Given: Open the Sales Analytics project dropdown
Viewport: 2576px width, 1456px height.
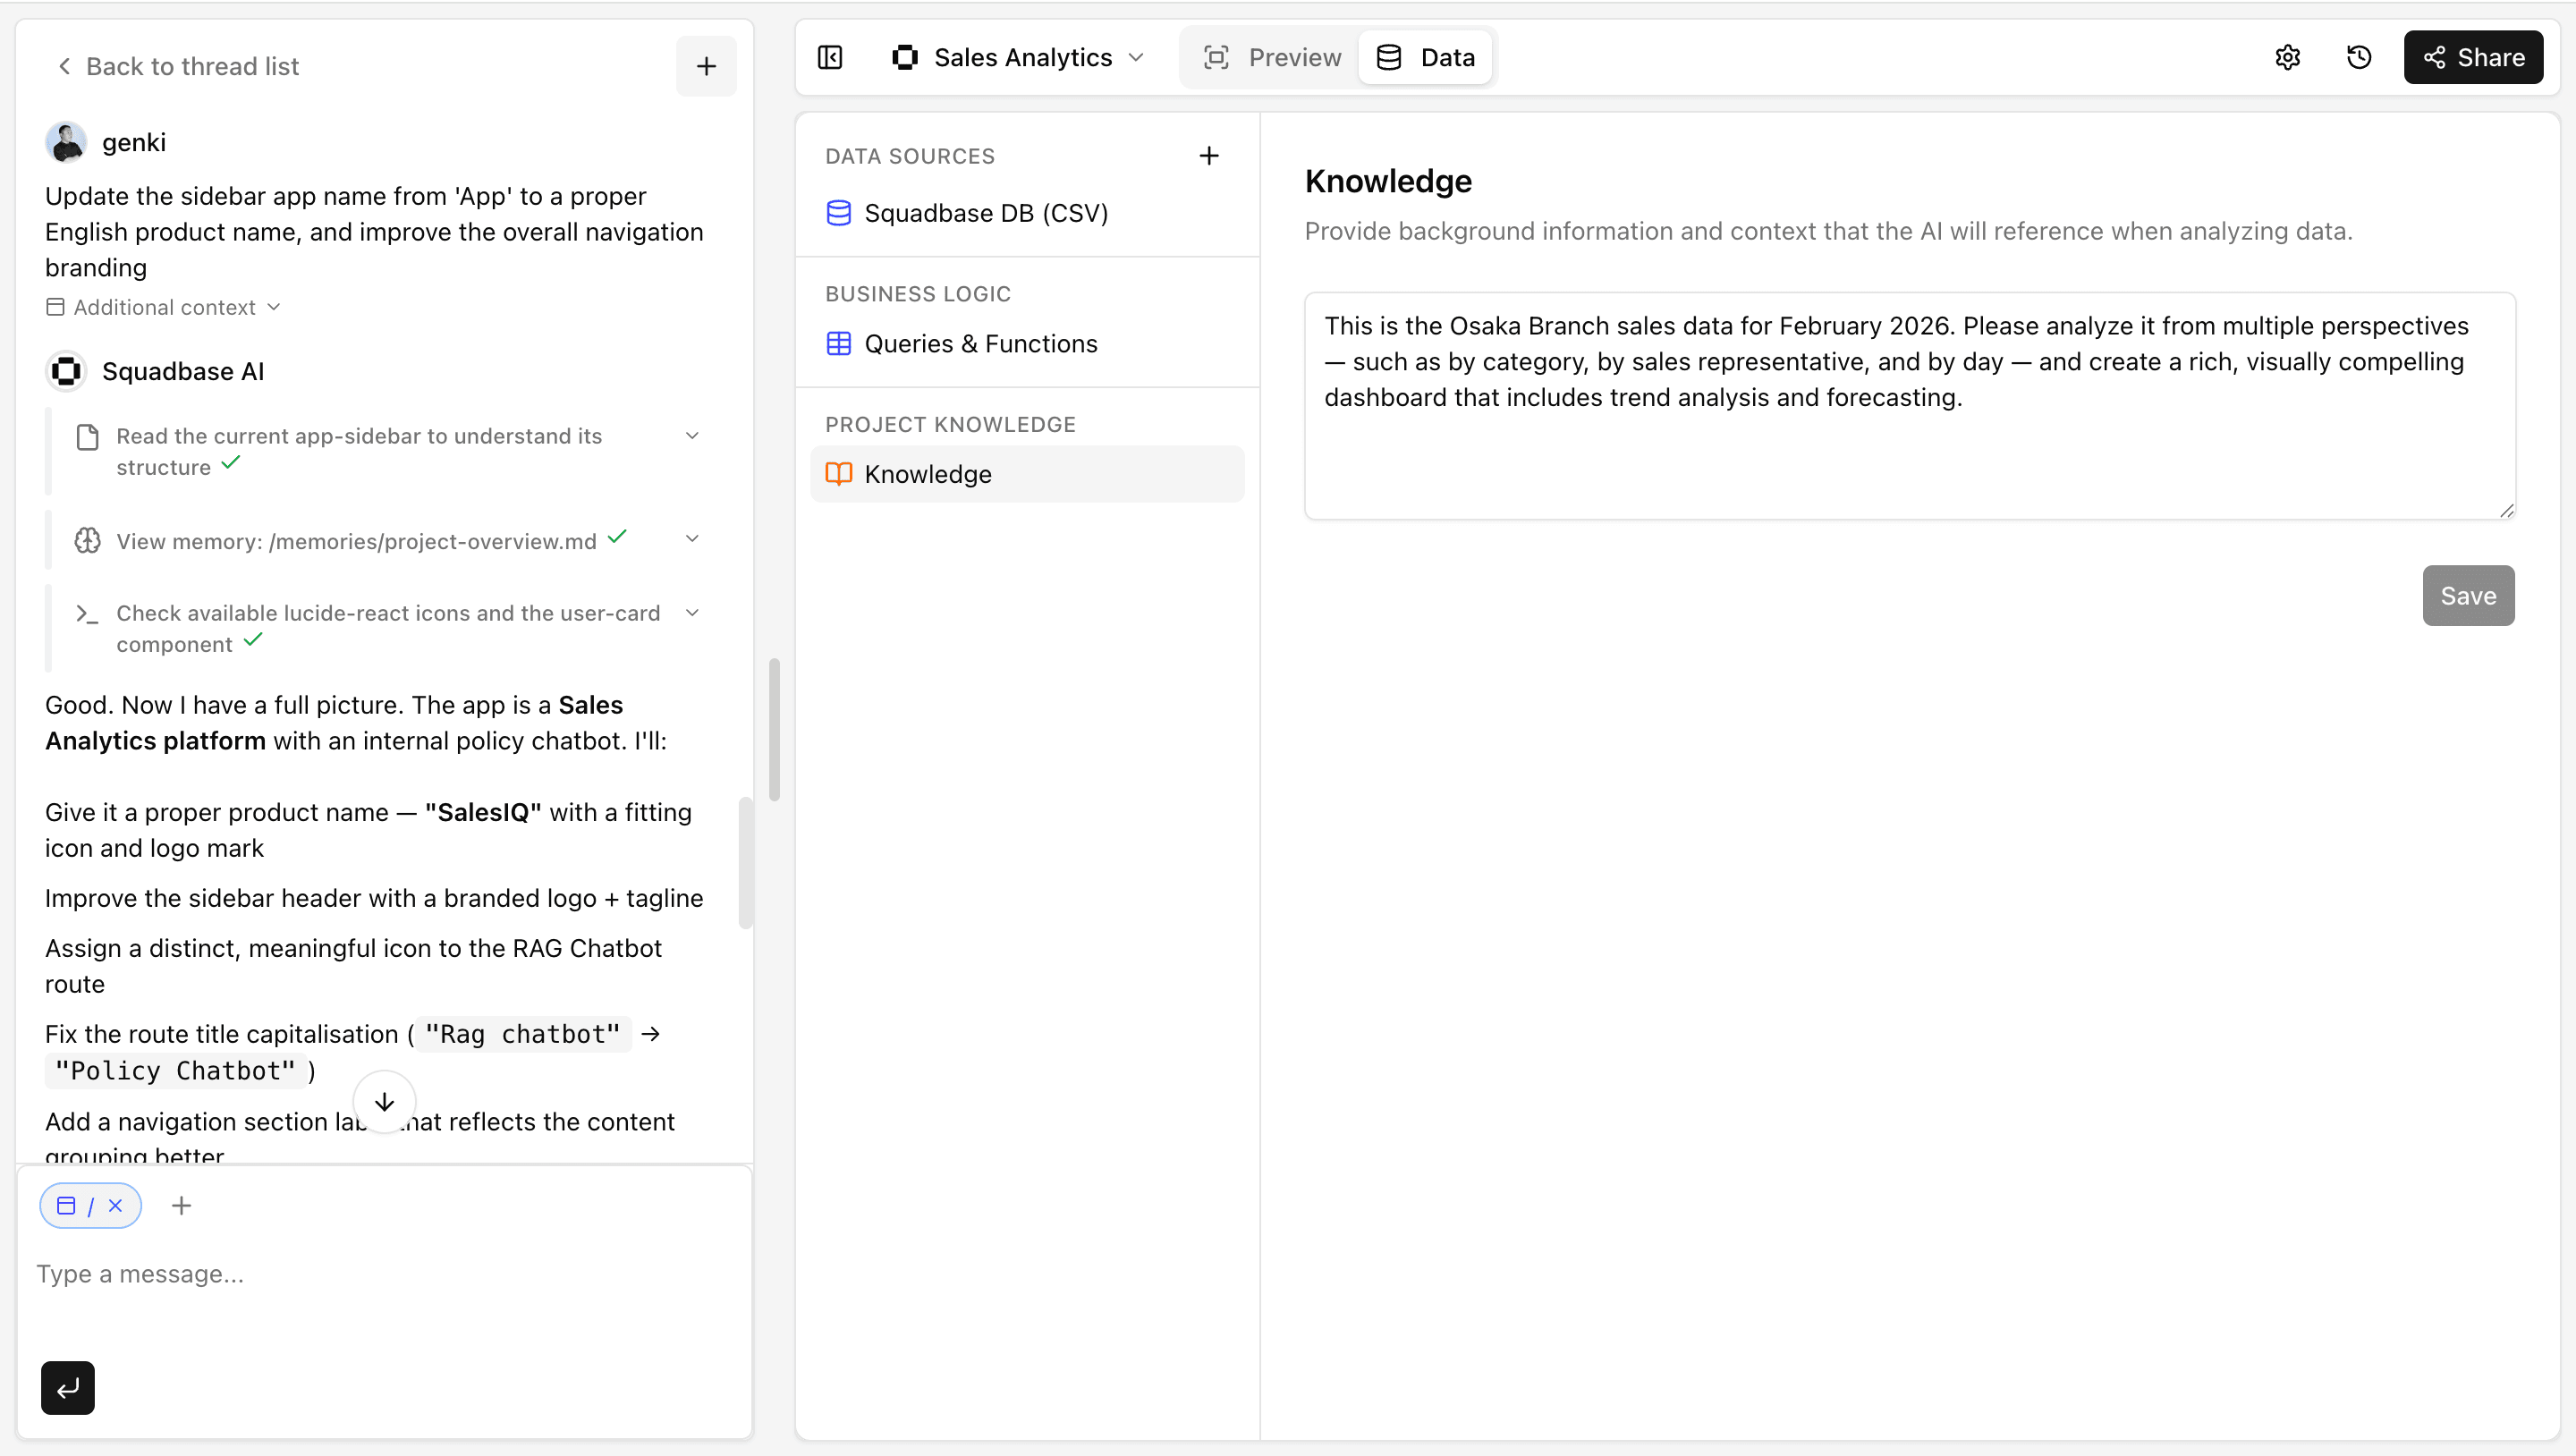Looking at the screenshot, I should tap(1018, 57).
